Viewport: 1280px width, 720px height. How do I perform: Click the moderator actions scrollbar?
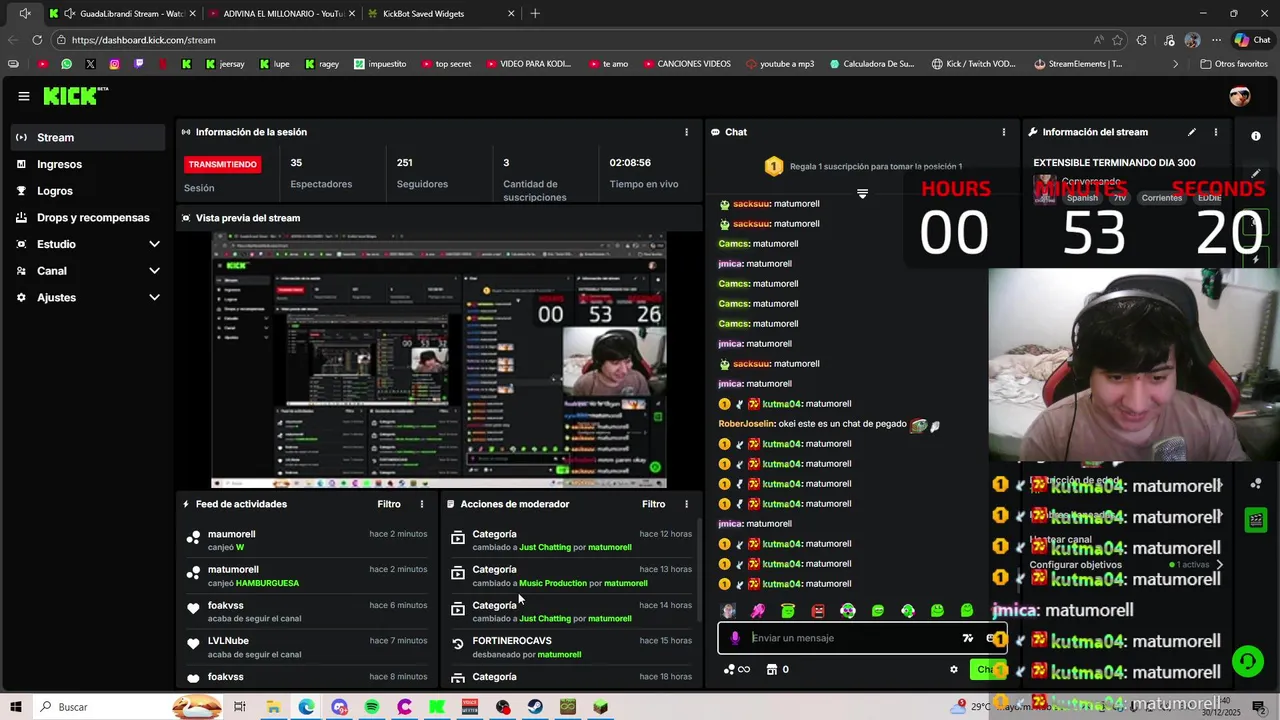[698, 570]
